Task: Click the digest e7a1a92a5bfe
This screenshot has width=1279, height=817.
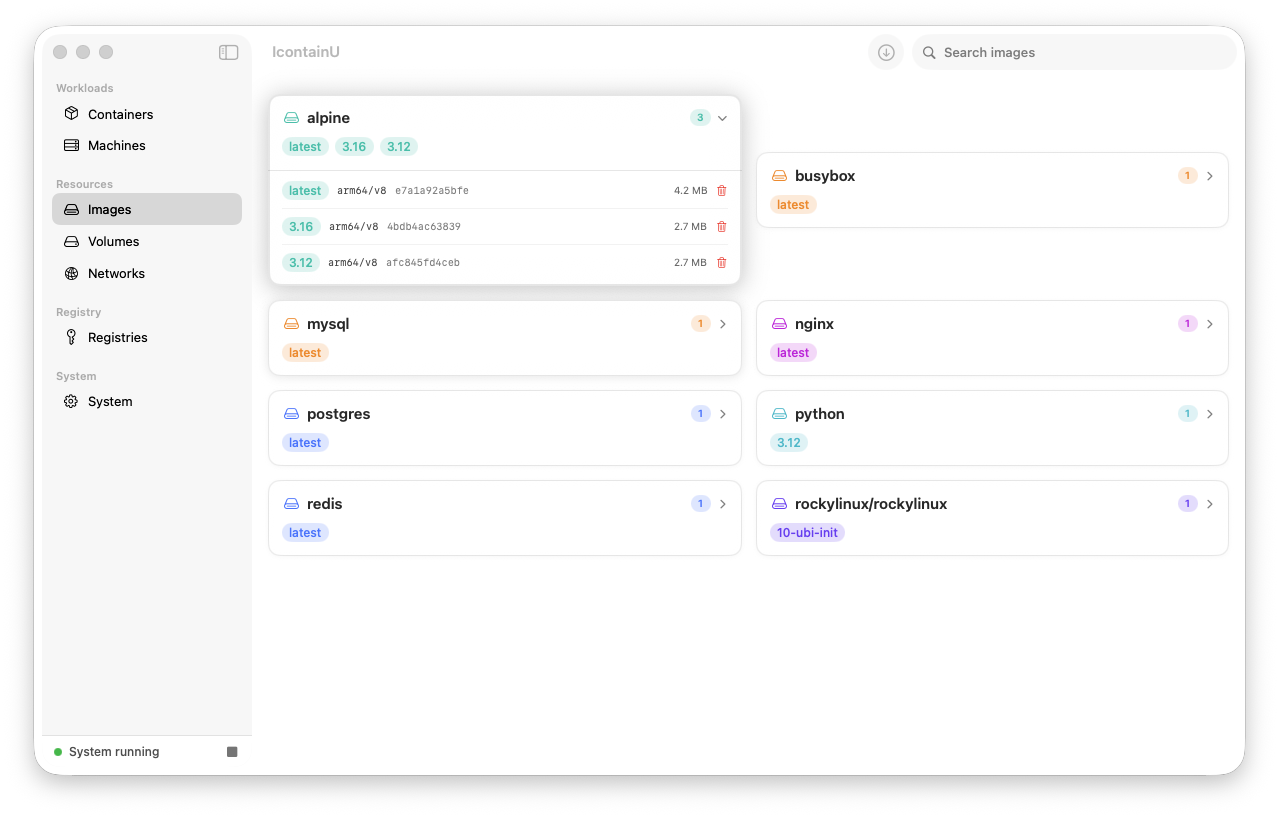Action: [x=432, y=191]
